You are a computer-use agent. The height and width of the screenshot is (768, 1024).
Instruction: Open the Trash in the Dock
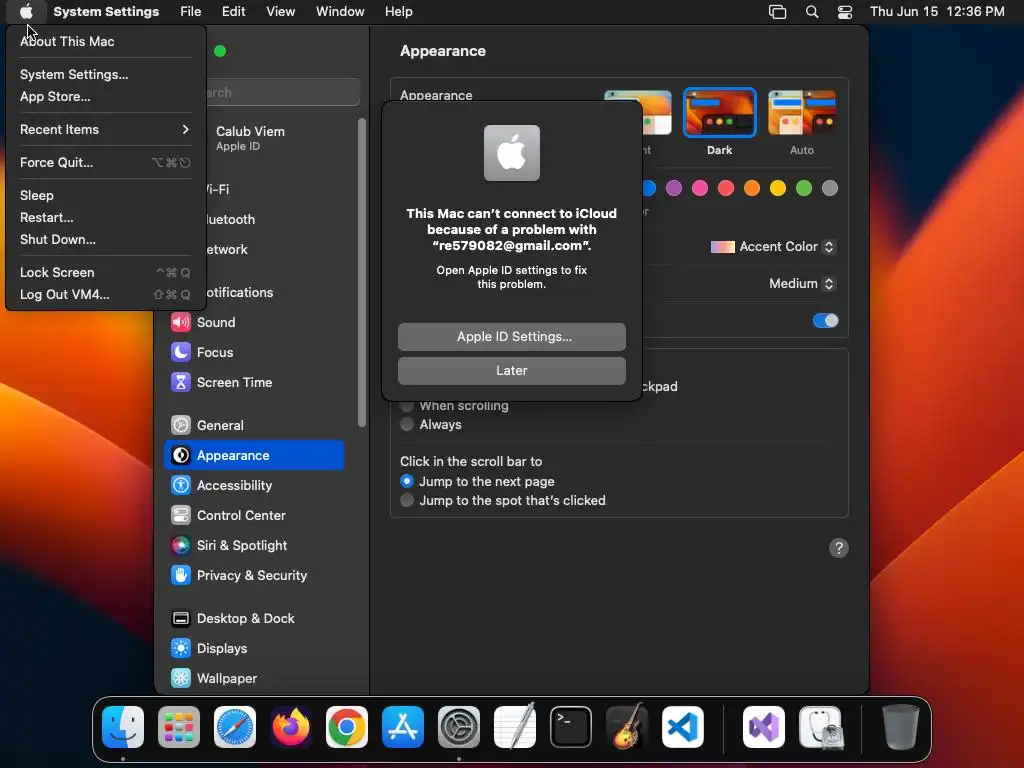tap(901, 727)
